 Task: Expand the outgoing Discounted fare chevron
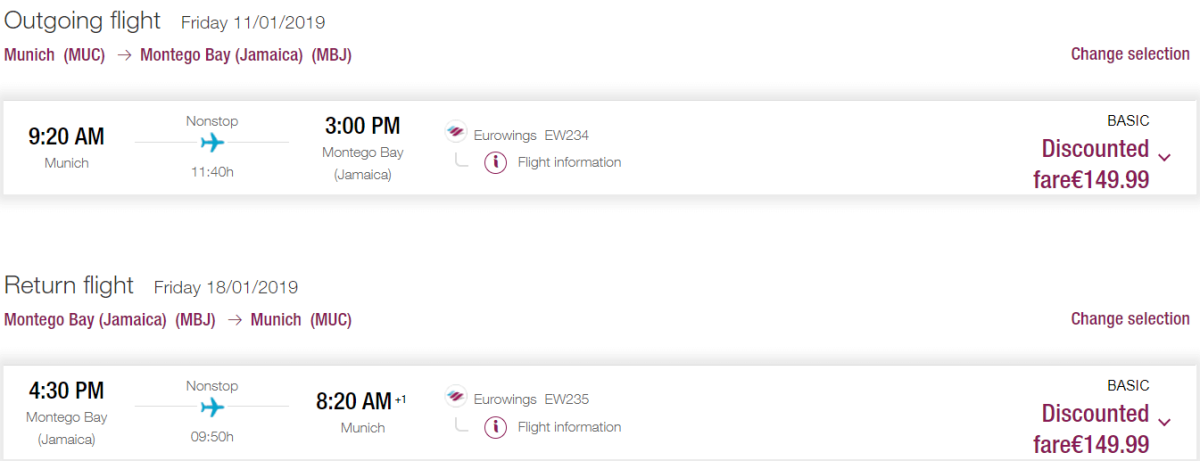tap(1164, 156)
